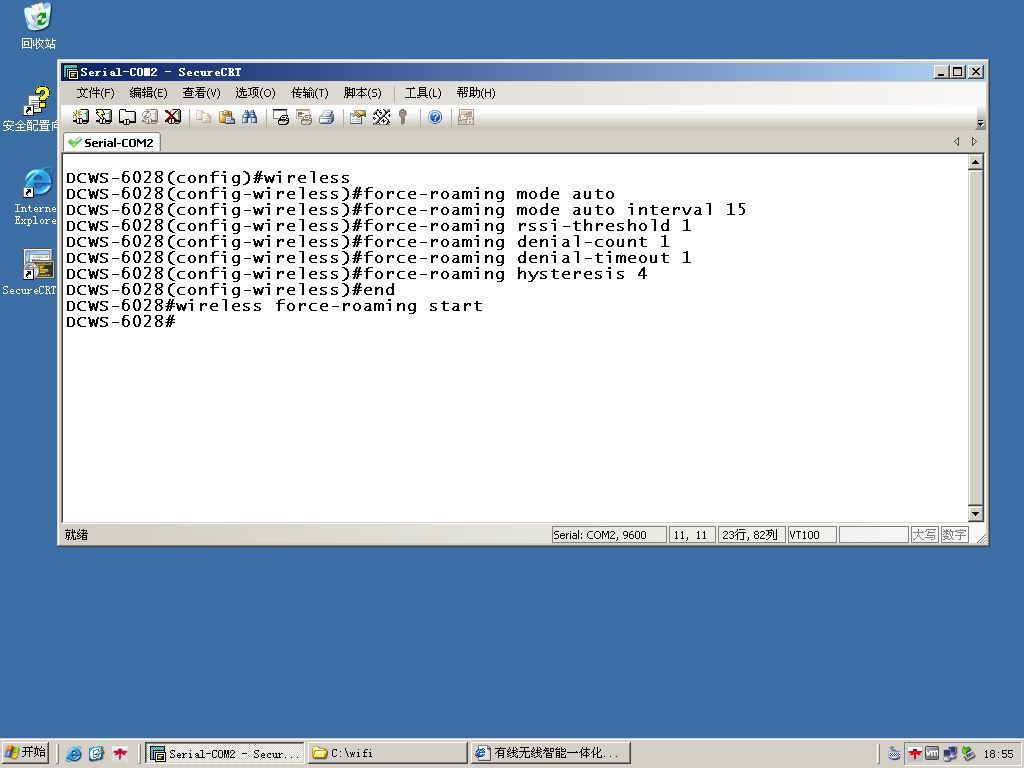
Task: Open toolbar options chevron at right end
Action: click(980, 123)
